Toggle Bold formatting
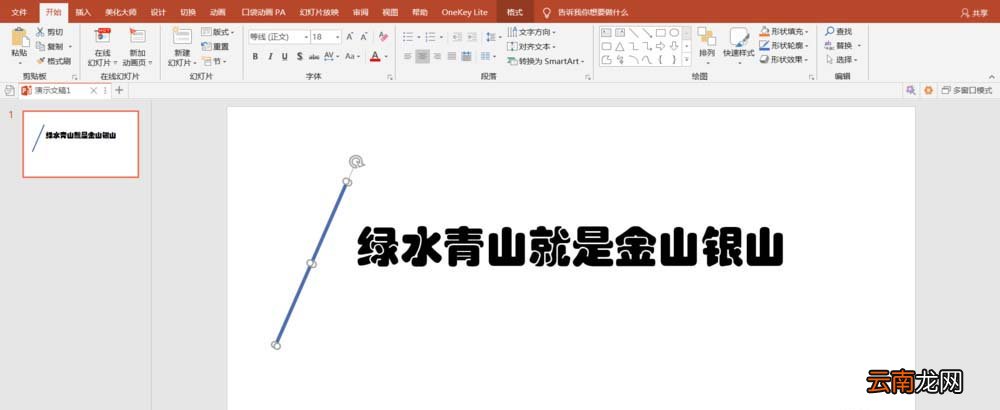The height and width of the screenshot is (410, 1000). point(255,57)
